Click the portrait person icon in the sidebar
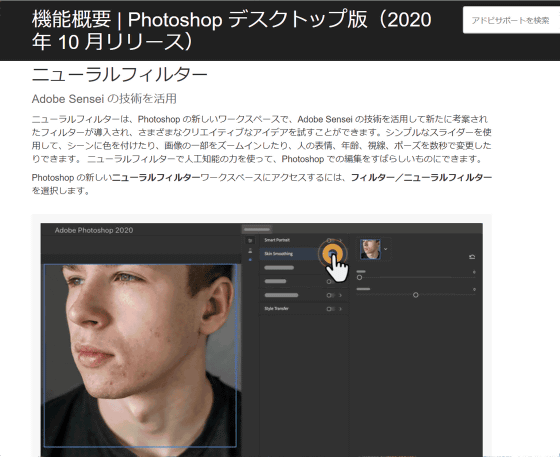 point(250,251)
